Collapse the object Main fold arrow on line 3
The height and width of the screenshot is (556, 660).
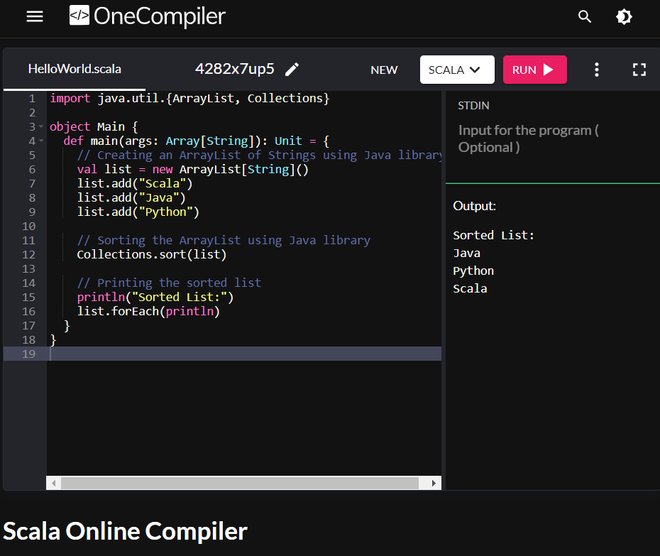(x=41, y=127)
